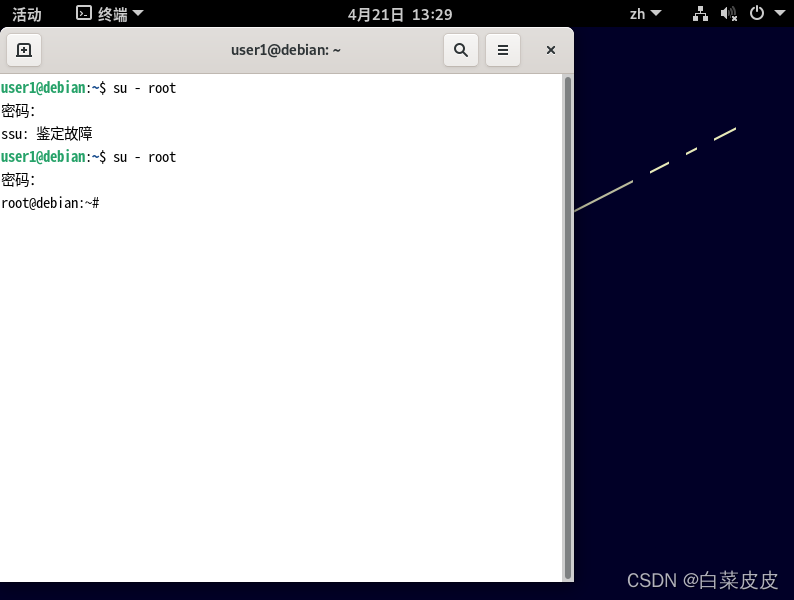Open the zh input source menu
This screenshot has height=600, width=794.
click(646, 14)
